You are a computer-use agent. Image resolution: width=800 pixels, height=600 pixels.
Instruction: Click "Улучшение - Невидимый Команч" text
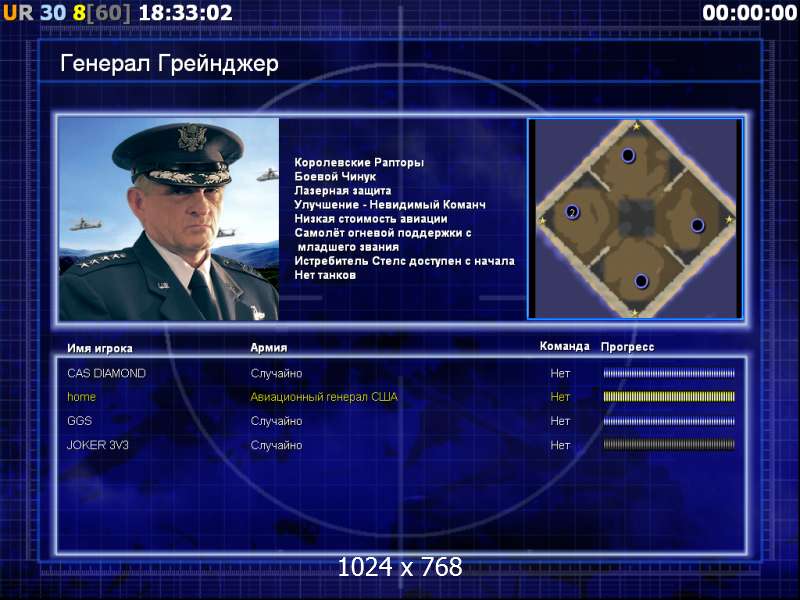[390, 205]
